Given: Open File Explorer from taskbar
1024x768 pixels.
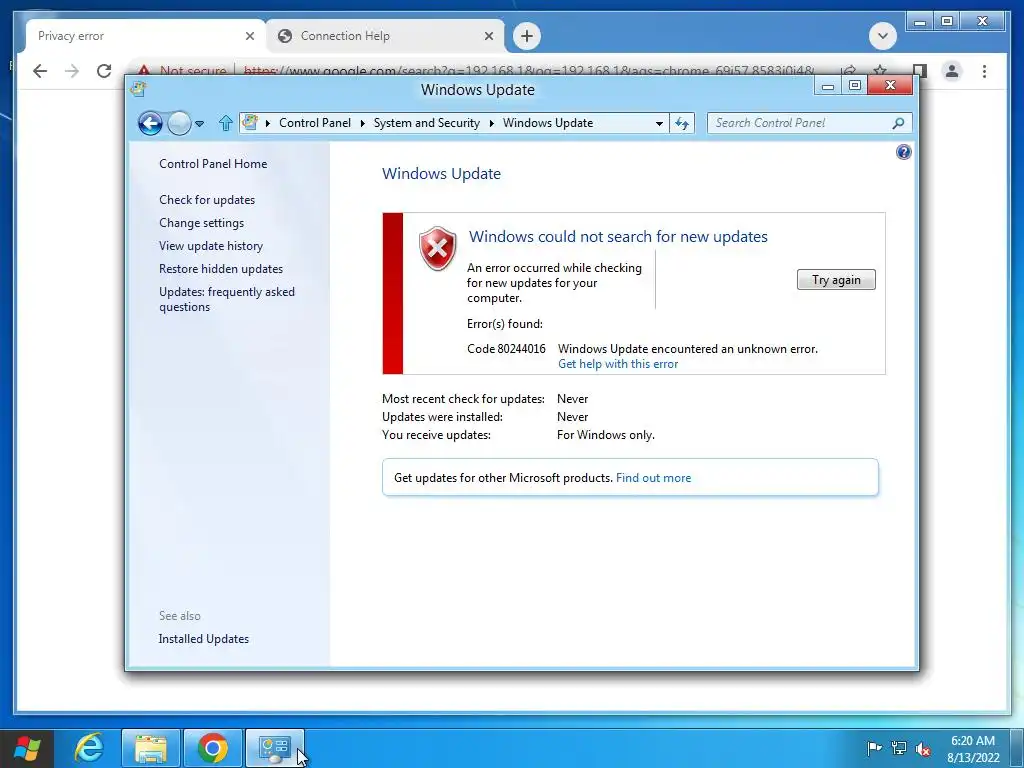Looking at the screenshot, I should (x=151, y=748).
